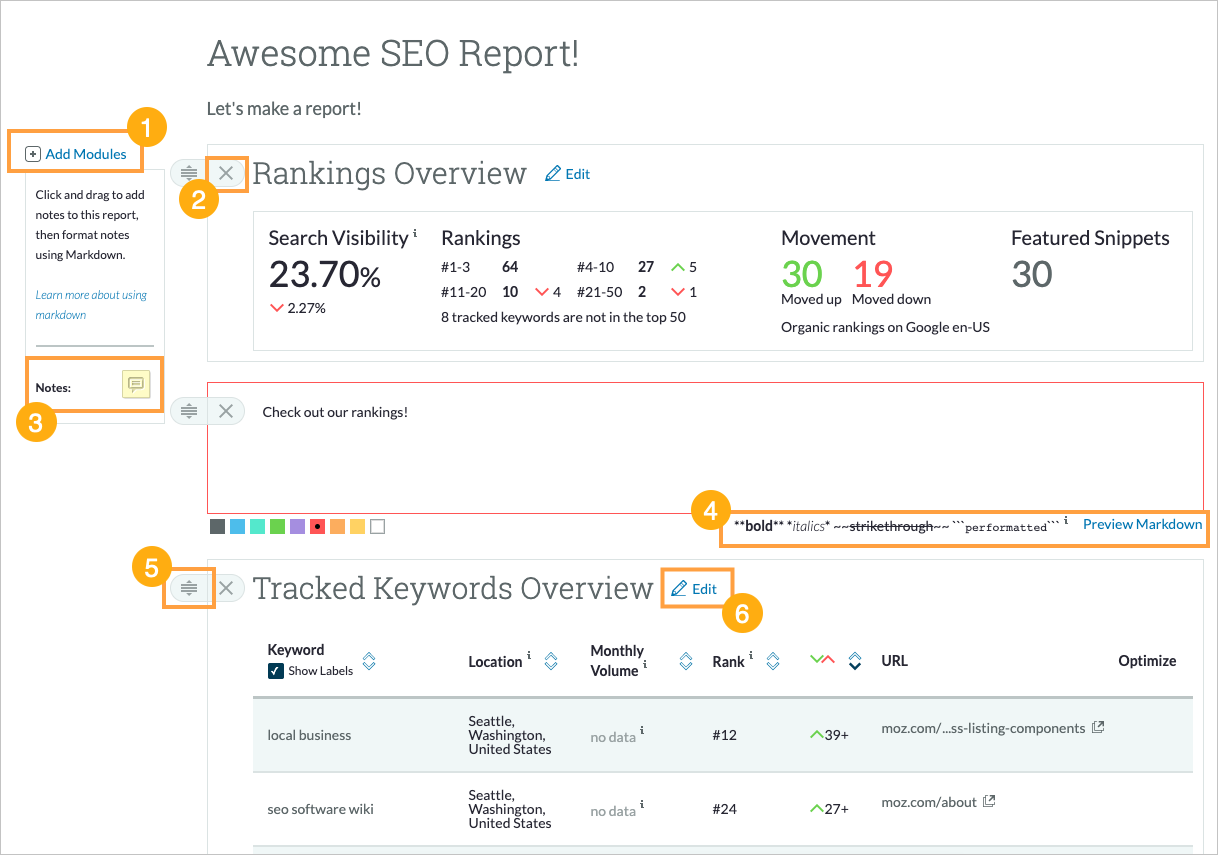Open 'Learn more about using markdown' link

(x=90, y=304)
